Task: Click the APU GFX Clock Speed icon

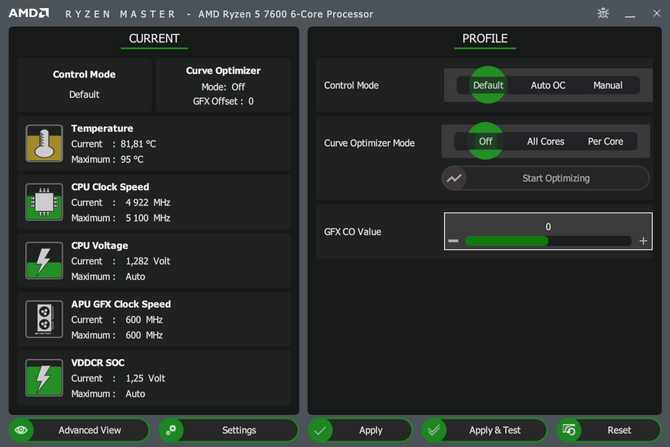Action: tap(44, 319)
